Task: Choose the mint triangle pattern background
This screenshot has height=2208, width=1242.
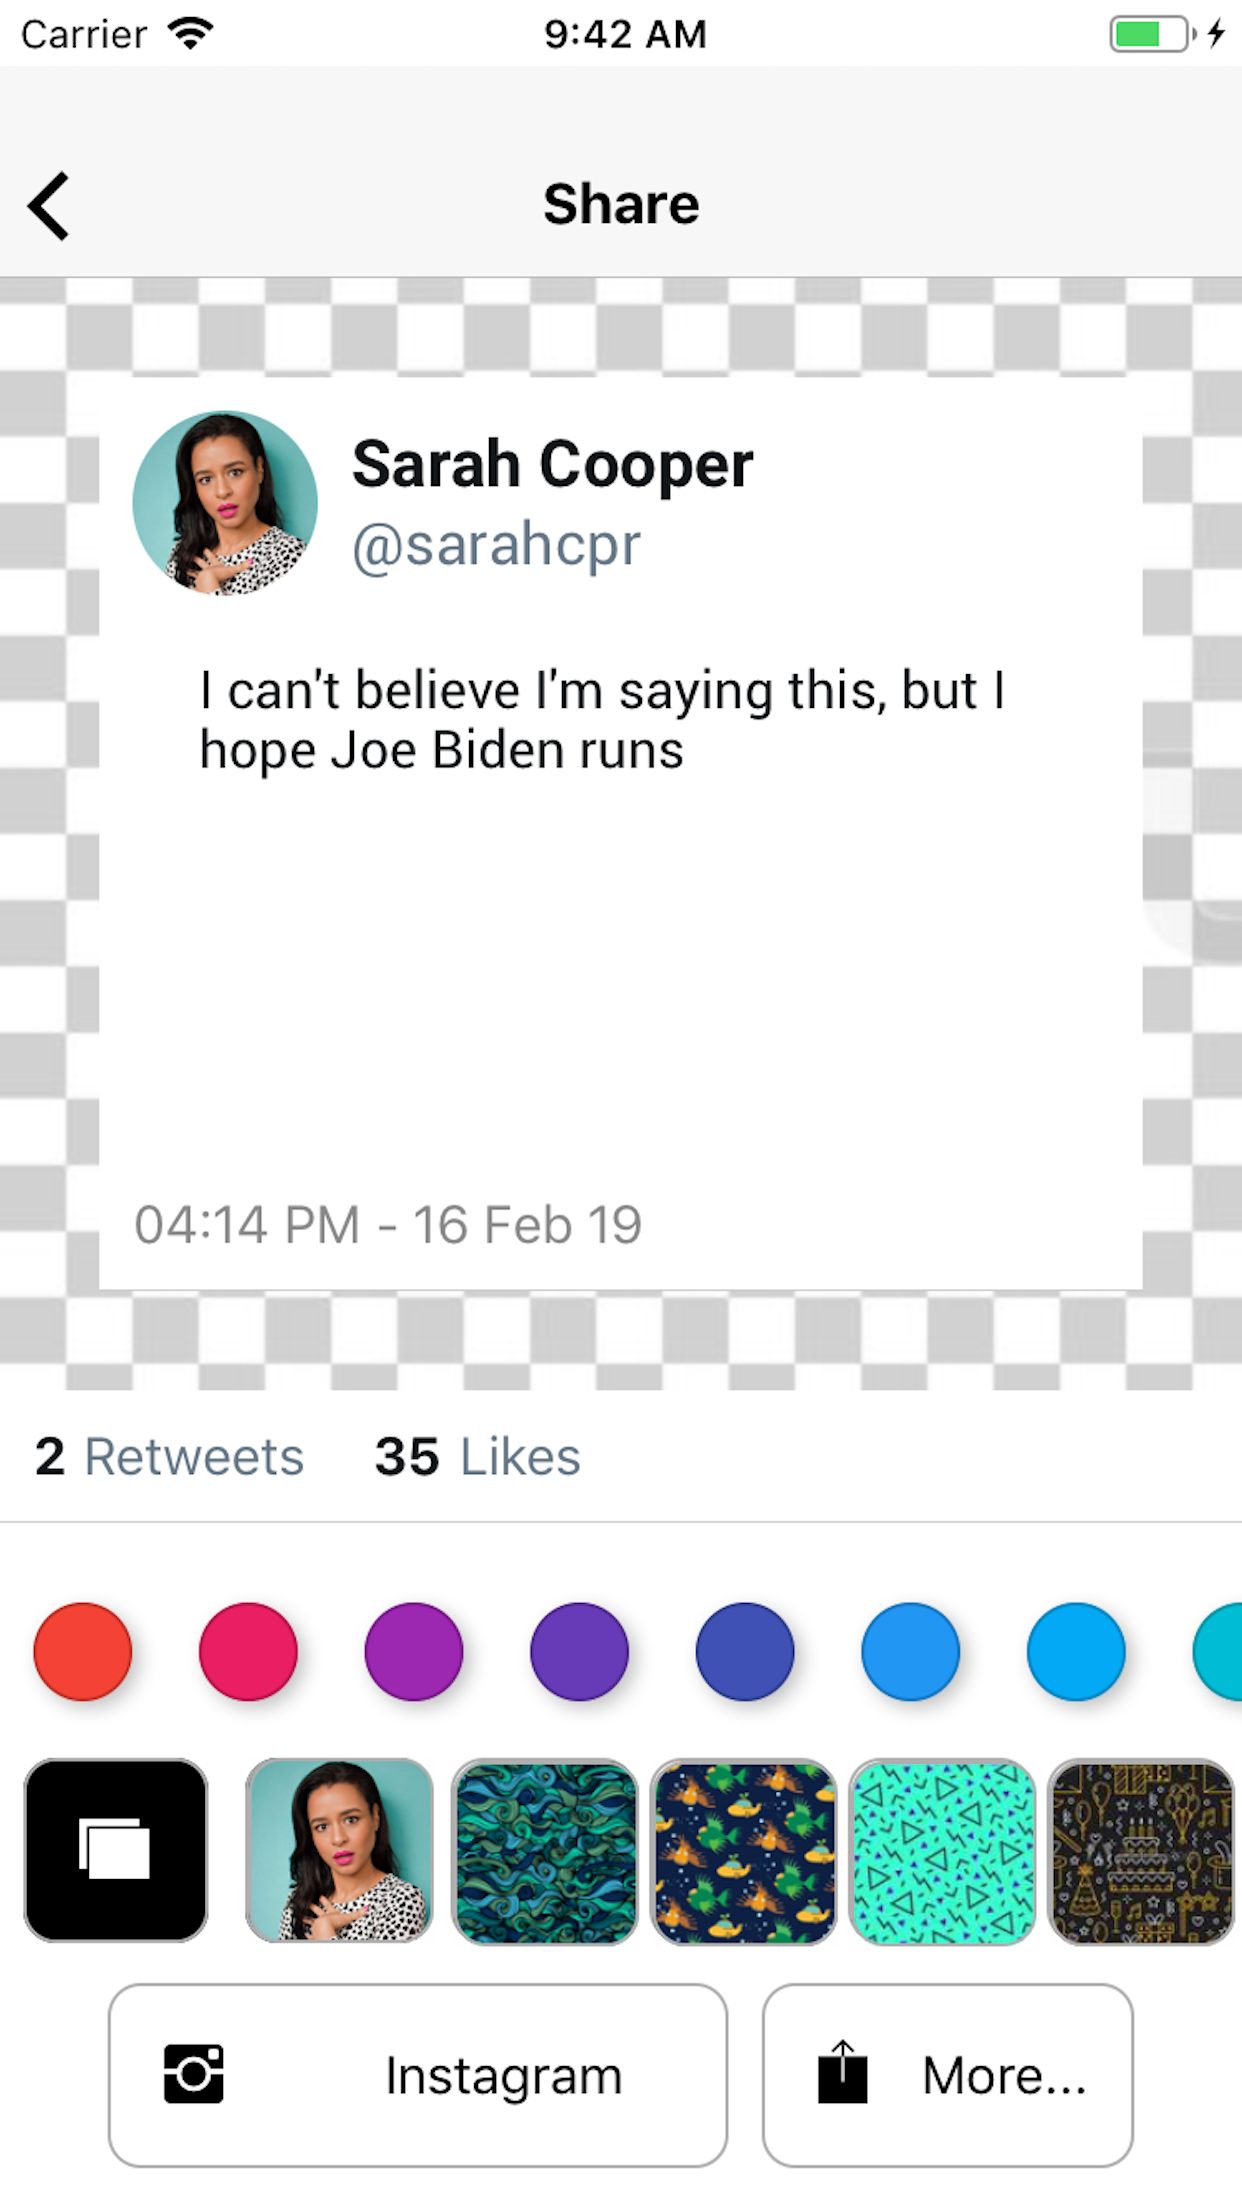Action: click(942, 1852)
